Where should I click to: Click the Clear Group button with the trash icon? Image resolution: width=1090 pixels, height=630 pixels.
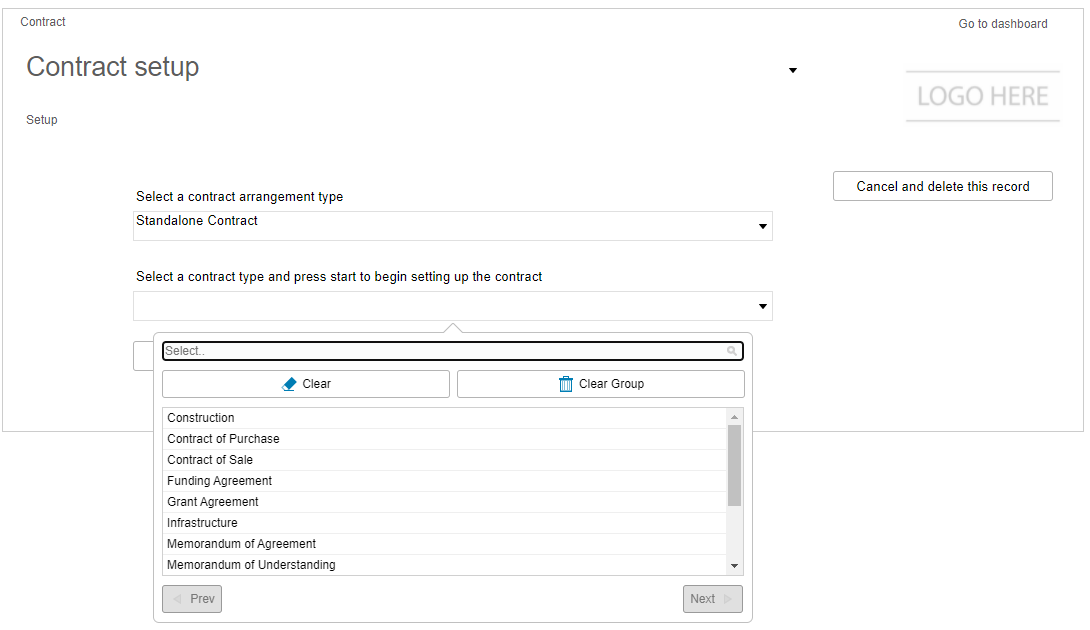point(601,384)
